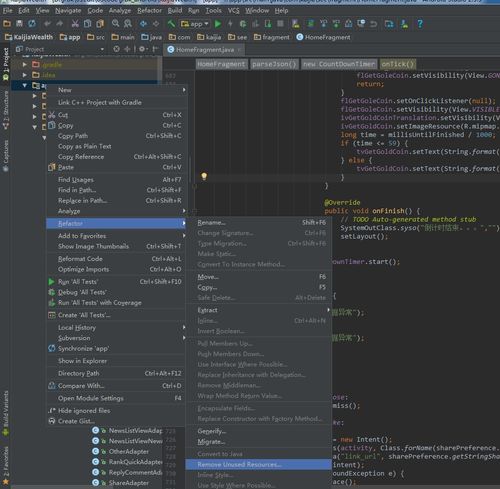Open the app run configuration dropdown
500x489 pixels.
(x=195, y=24)
